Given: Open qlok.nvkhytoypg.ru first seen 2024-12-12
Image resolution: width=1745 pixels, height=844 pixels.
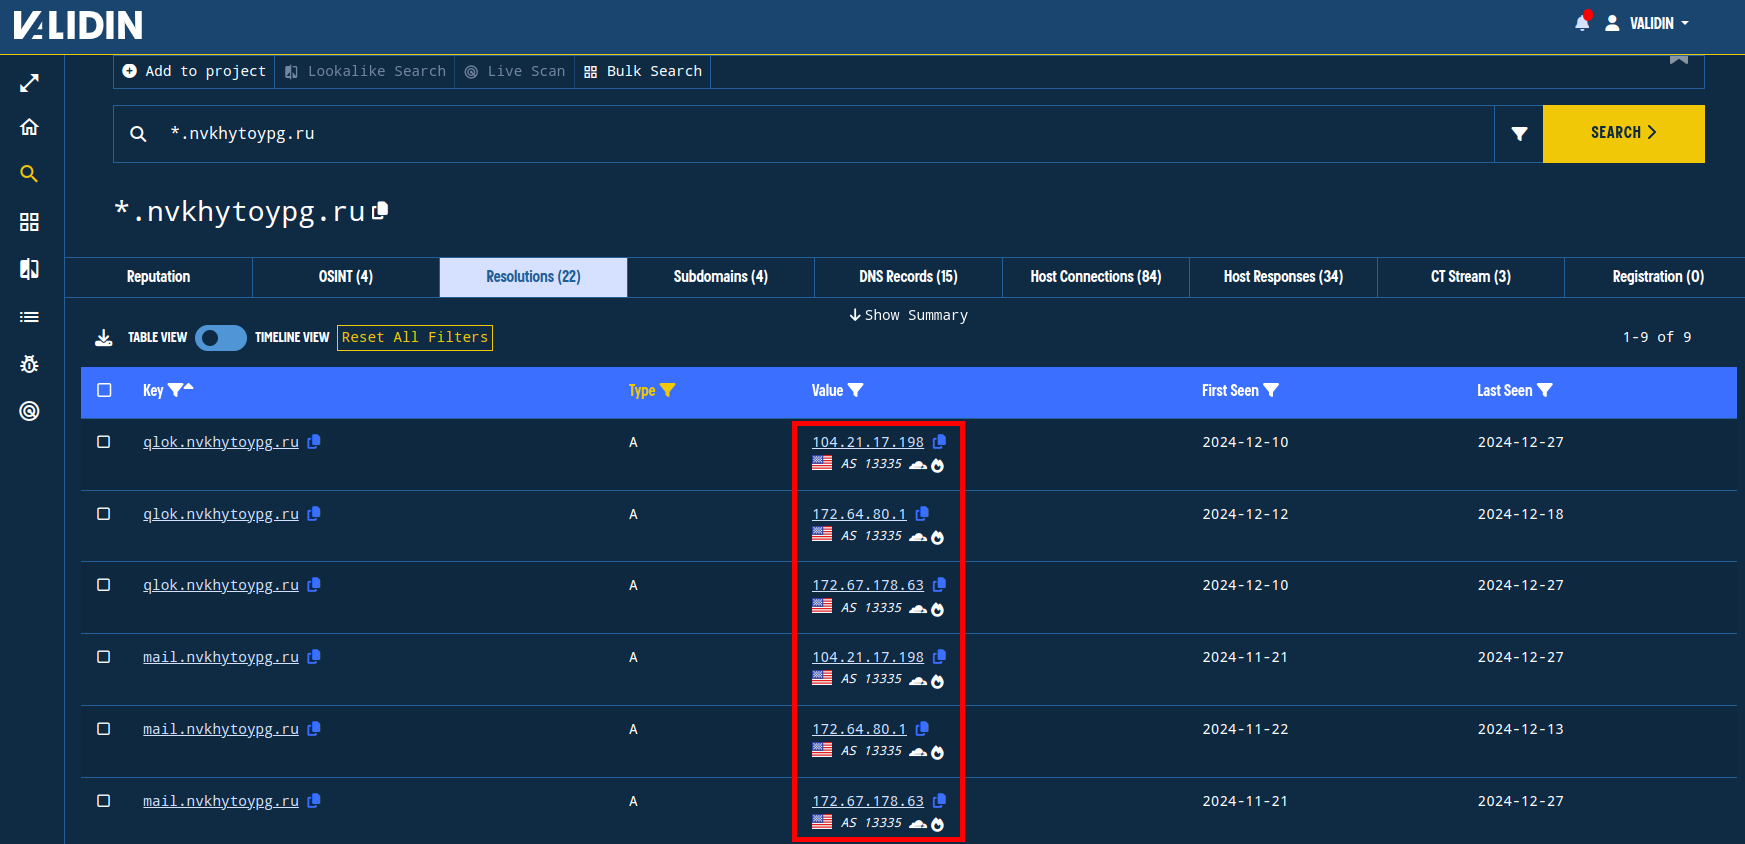Looking at the screenshot, I should [221, 514].
